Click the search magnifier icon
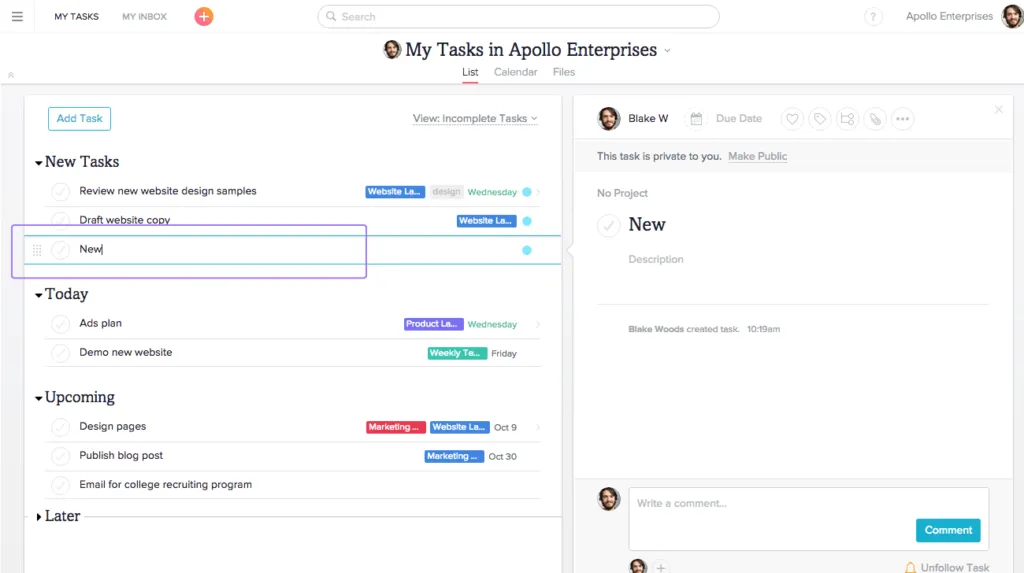The height and width of the screenshot is (573, 1024). [x=331, y=16]
